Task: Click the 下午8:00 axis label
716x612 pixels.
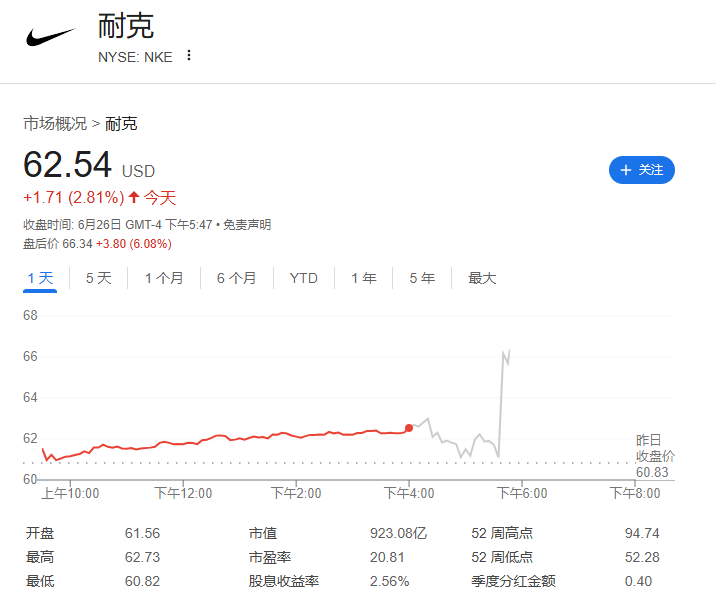Action: point(635,493)
